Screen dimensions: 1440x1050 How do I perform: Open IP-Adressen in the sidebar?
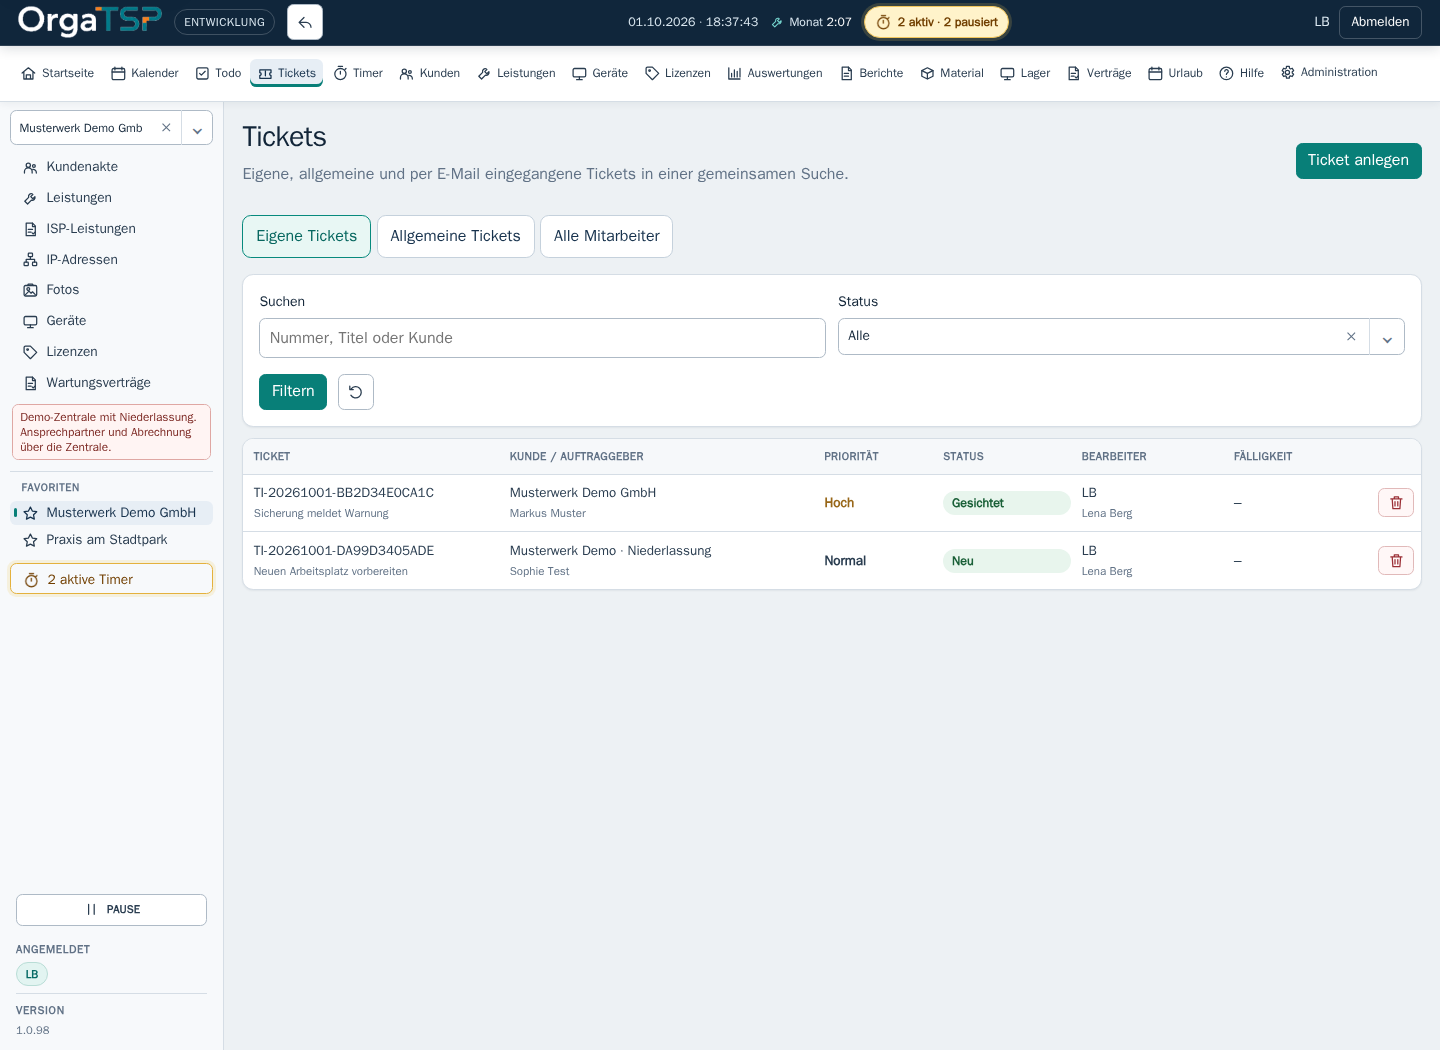(112, 260)
